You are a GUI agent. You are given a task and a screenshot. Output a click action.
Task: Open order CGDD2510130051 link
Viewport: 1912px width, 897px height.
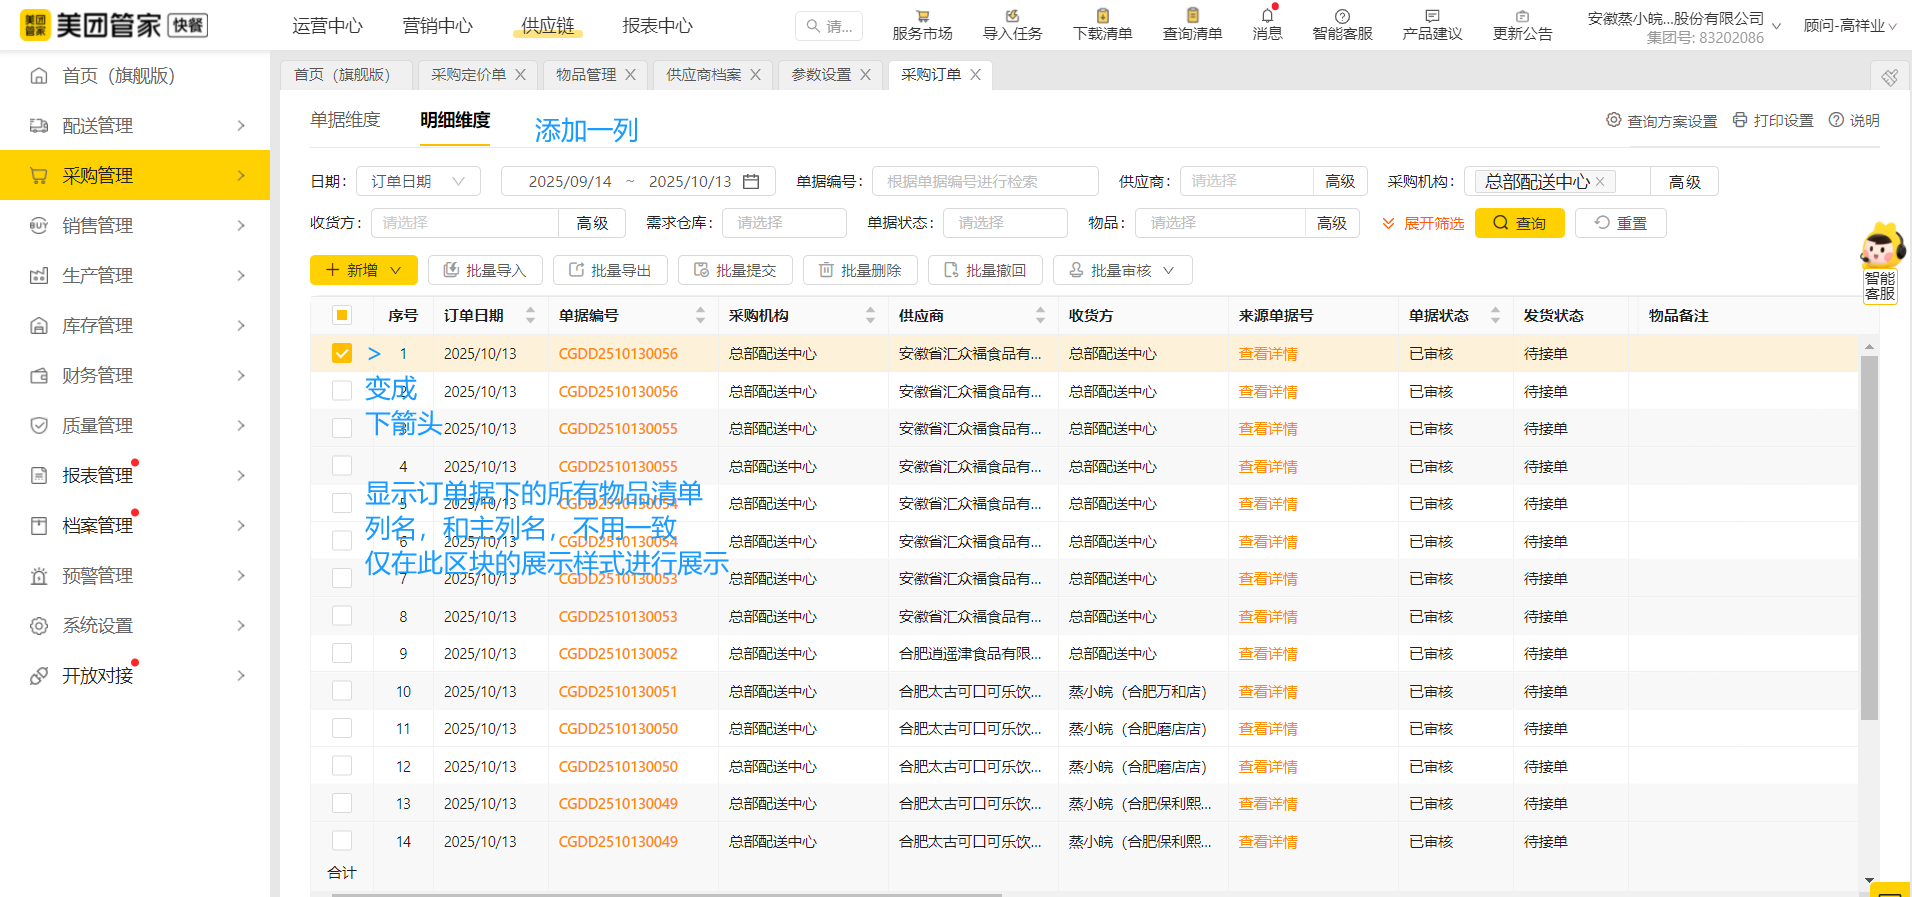(618, 691)
